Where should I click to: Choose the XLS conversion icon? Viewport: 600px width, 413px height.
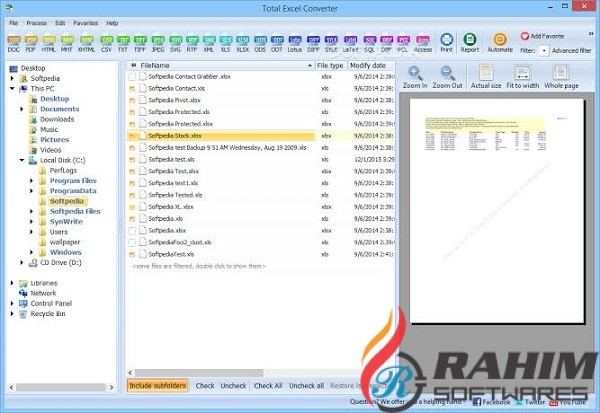[226, 44]
